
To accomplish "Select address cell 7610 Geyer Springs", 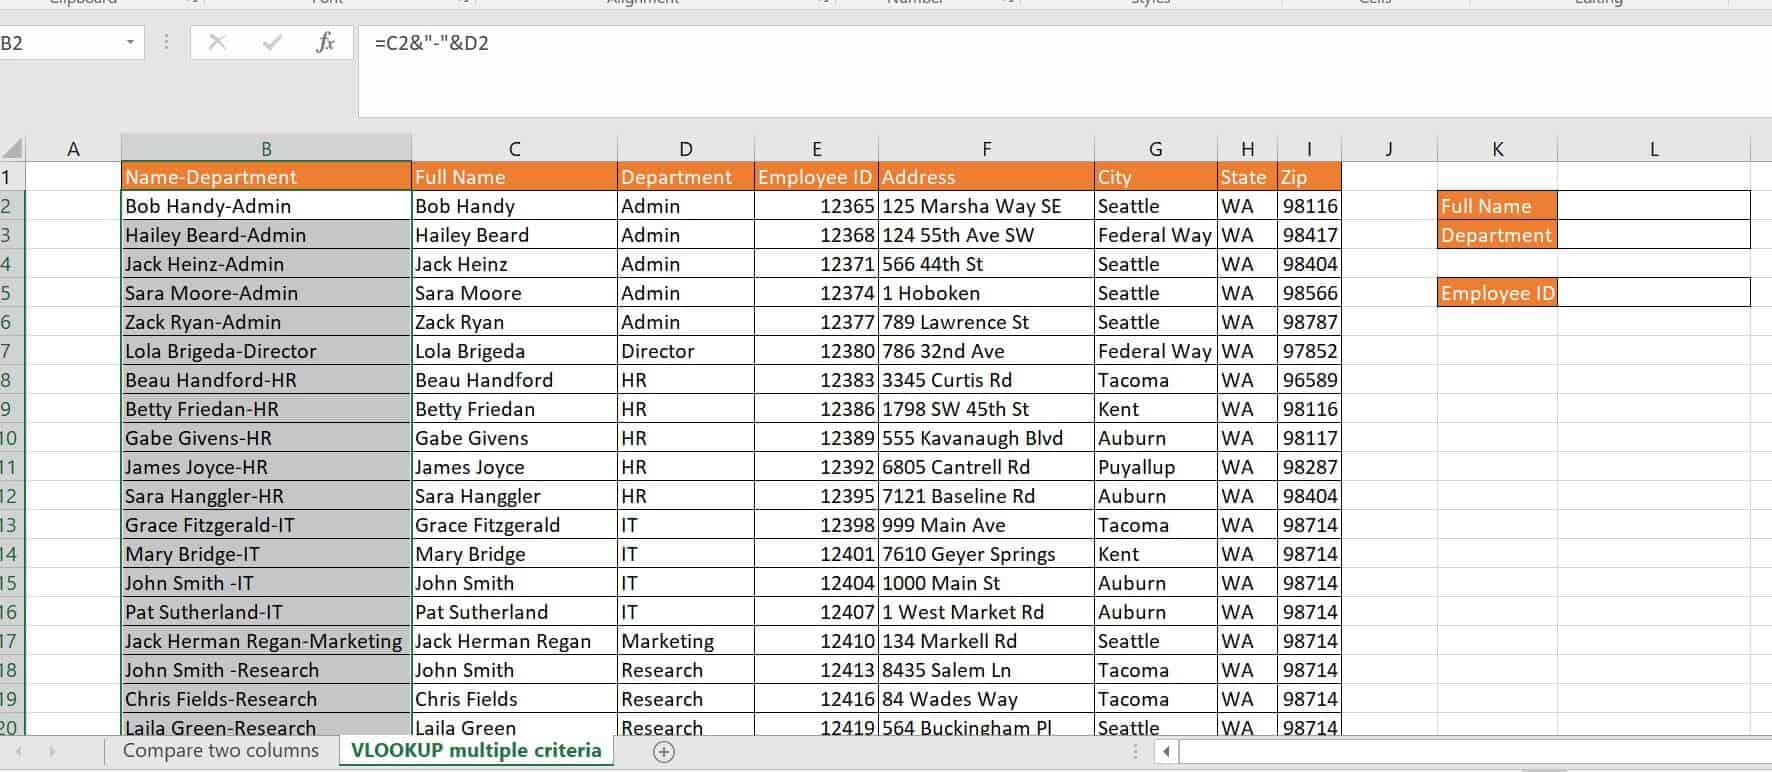I will (x=986, y=554).
